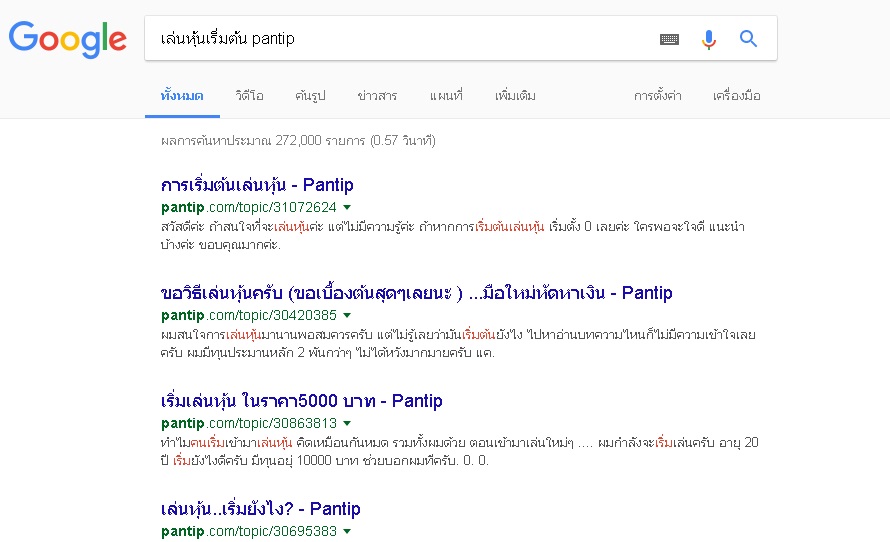Open the แผนที่ tab

tap(446, 95)
